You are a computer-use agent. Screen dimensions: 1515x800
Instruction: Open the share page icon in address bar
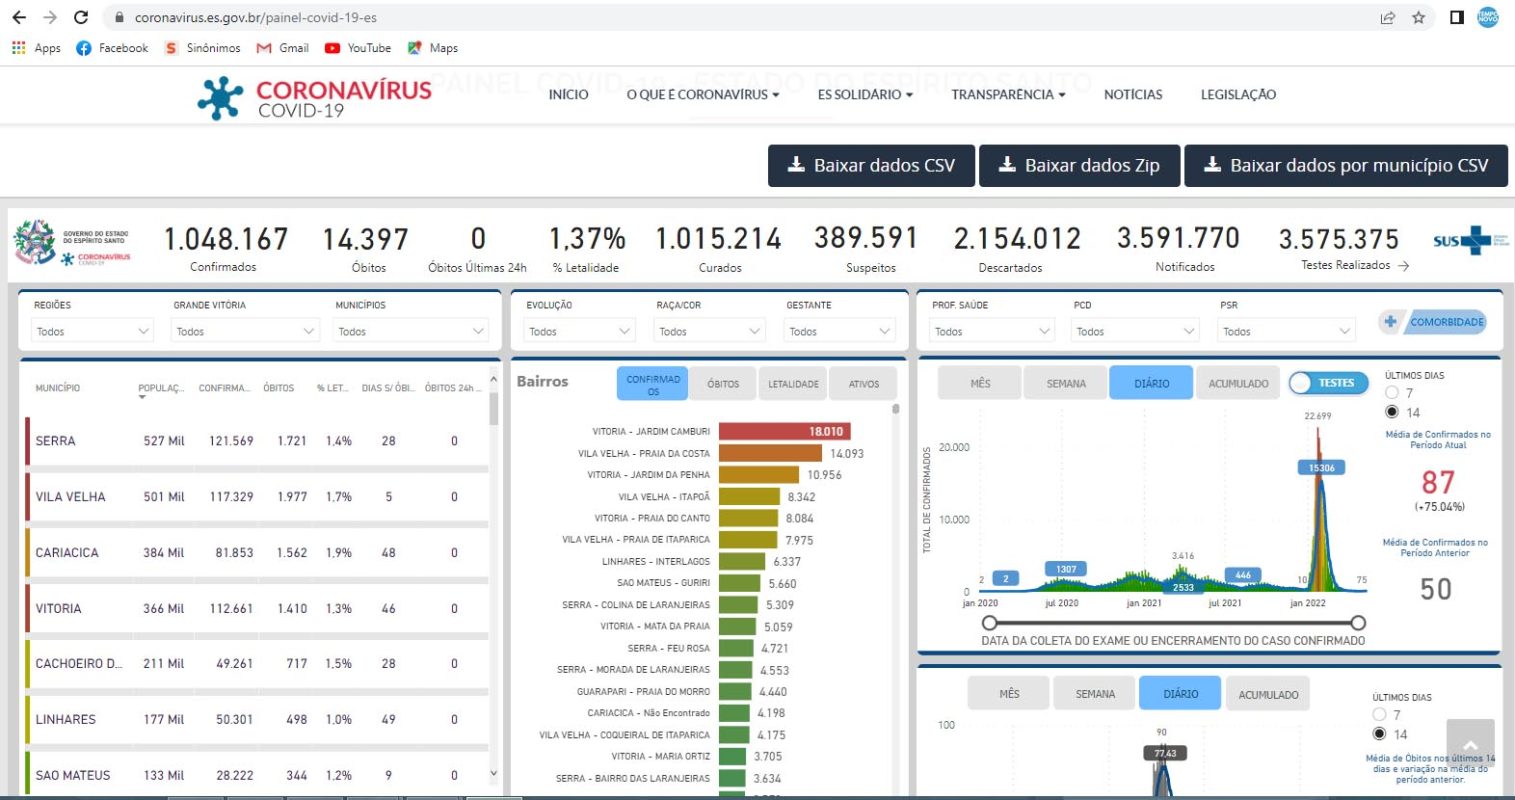tap(1388, 17)
